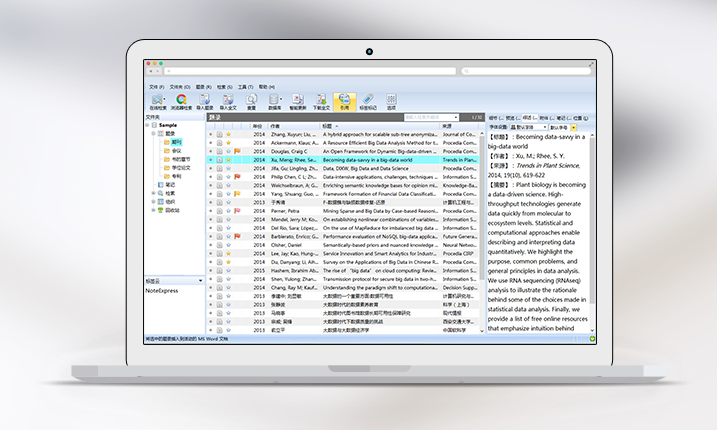This screenshot has width=717, height=430.
Task: Open the 工具 (T) menu
Action: [244, 87]
